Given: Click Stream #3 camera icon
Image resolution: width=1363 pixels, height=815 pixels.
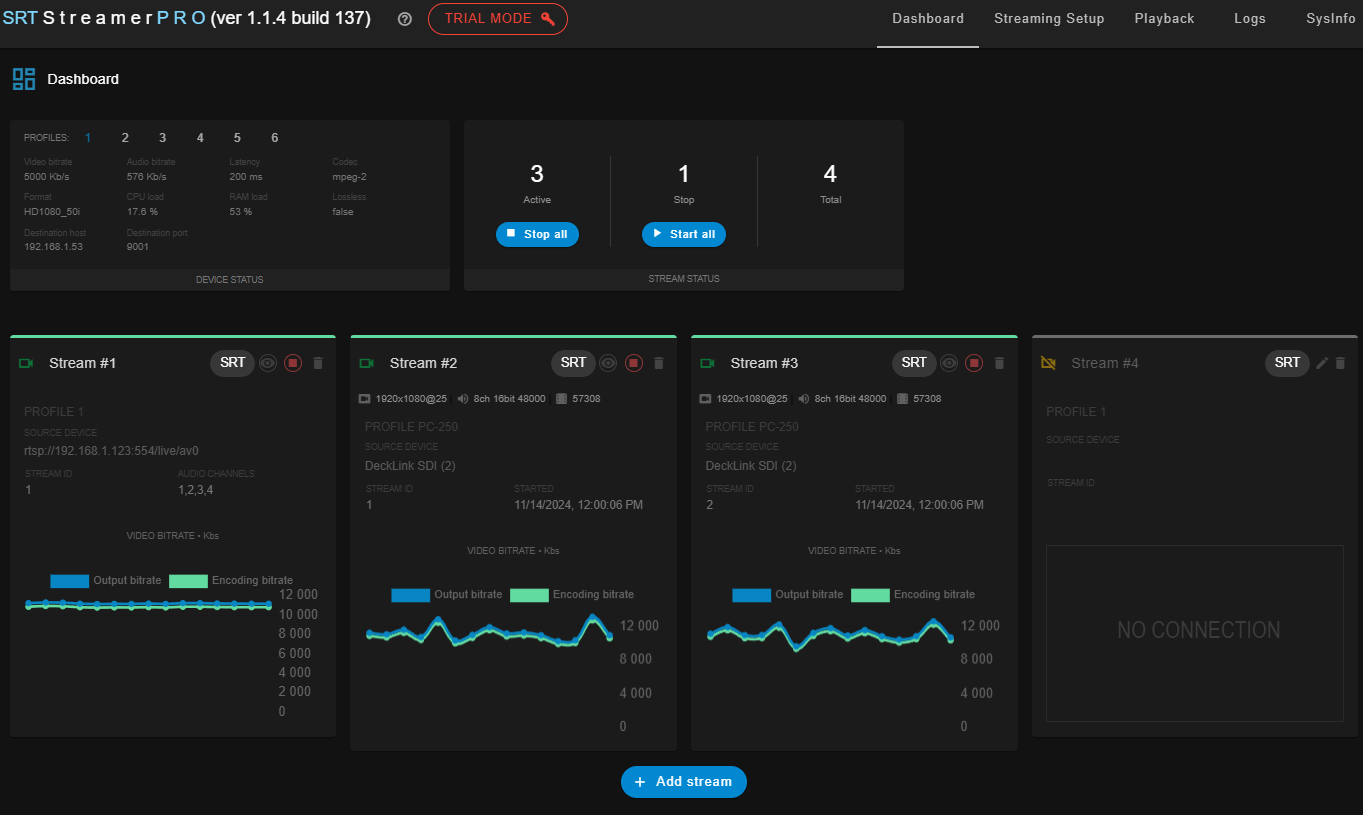Looking at the screenshot, I should click(708, 363).
